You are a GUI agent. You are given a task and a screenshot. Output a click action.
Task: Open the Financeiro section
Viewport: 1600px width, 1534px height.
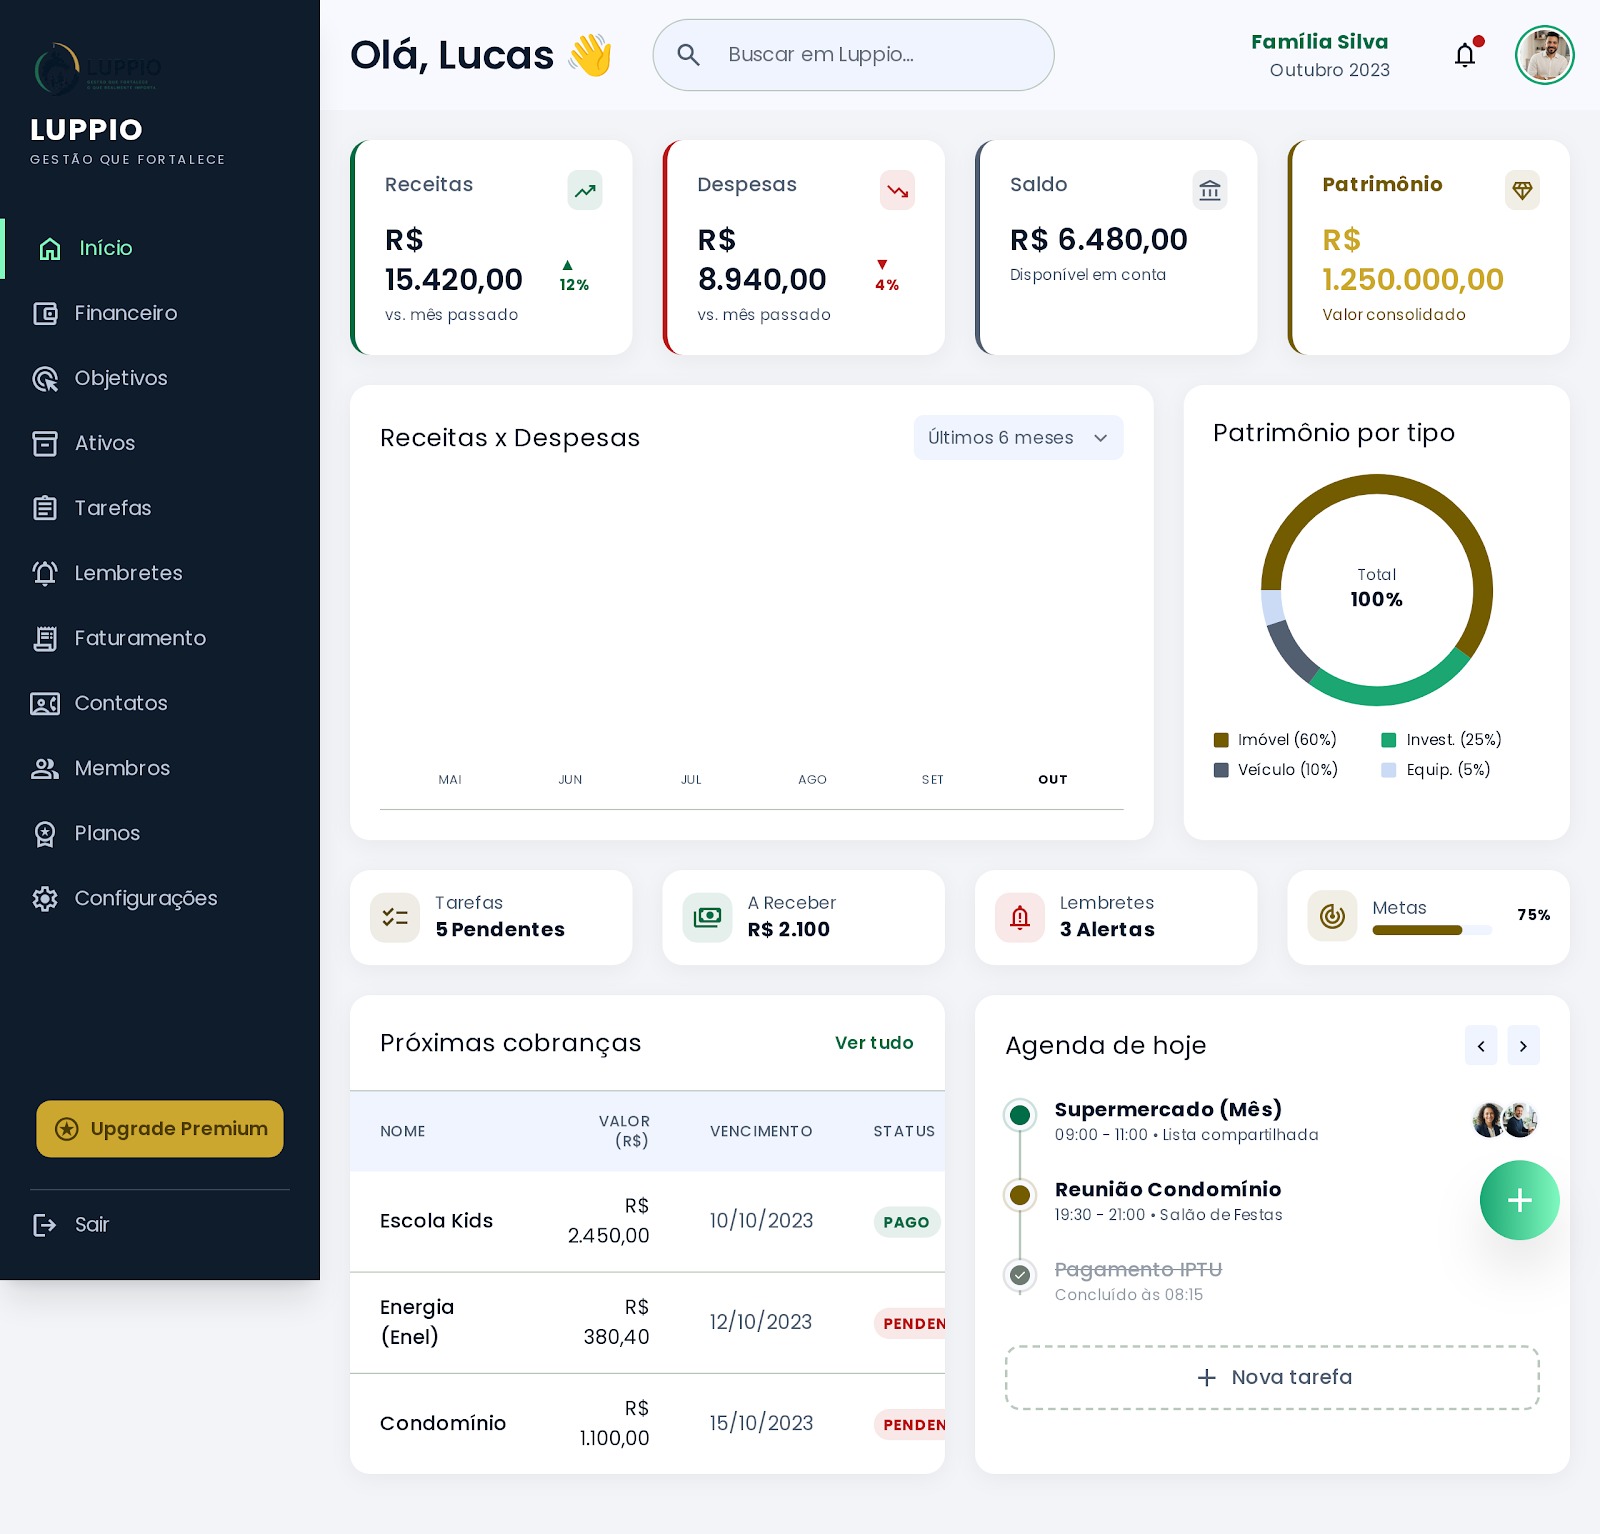point(160,313)
